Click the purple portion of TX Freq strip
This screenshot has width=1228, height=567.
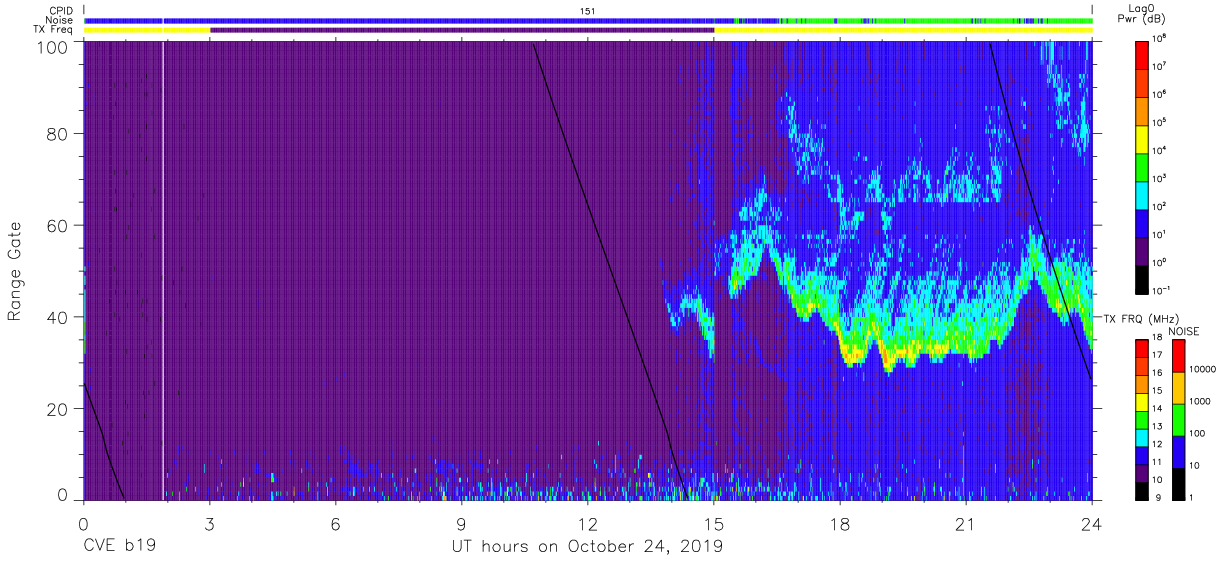[x=462, y=30]
